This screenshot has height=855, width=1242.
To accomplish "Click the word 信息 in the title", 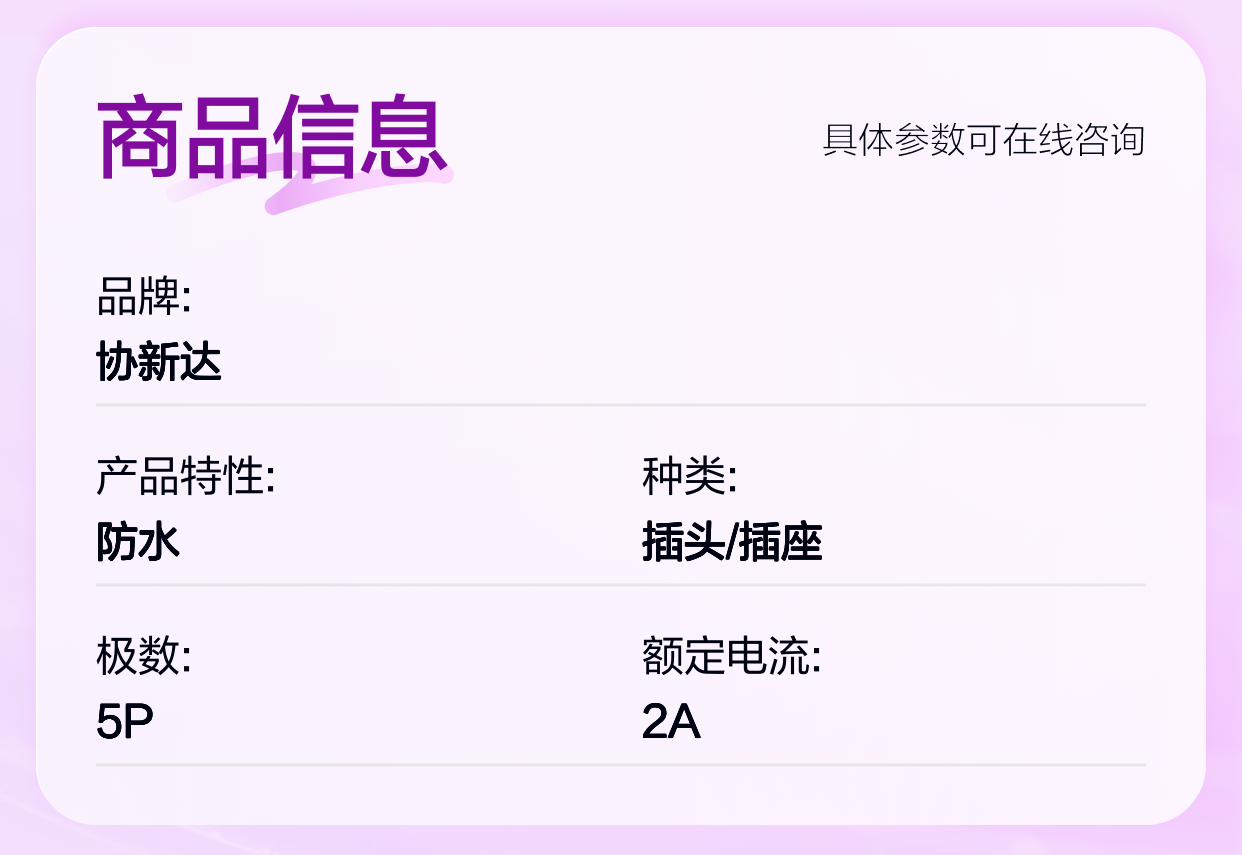I will click(x=360, y=139).
